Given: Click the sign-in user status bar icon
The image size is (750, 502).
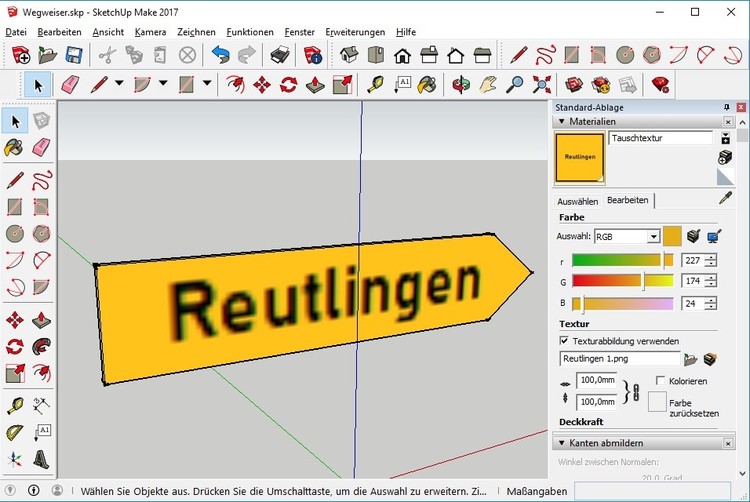Looking at the screenshot, I should pyautogui.click(x=57, y=491).
